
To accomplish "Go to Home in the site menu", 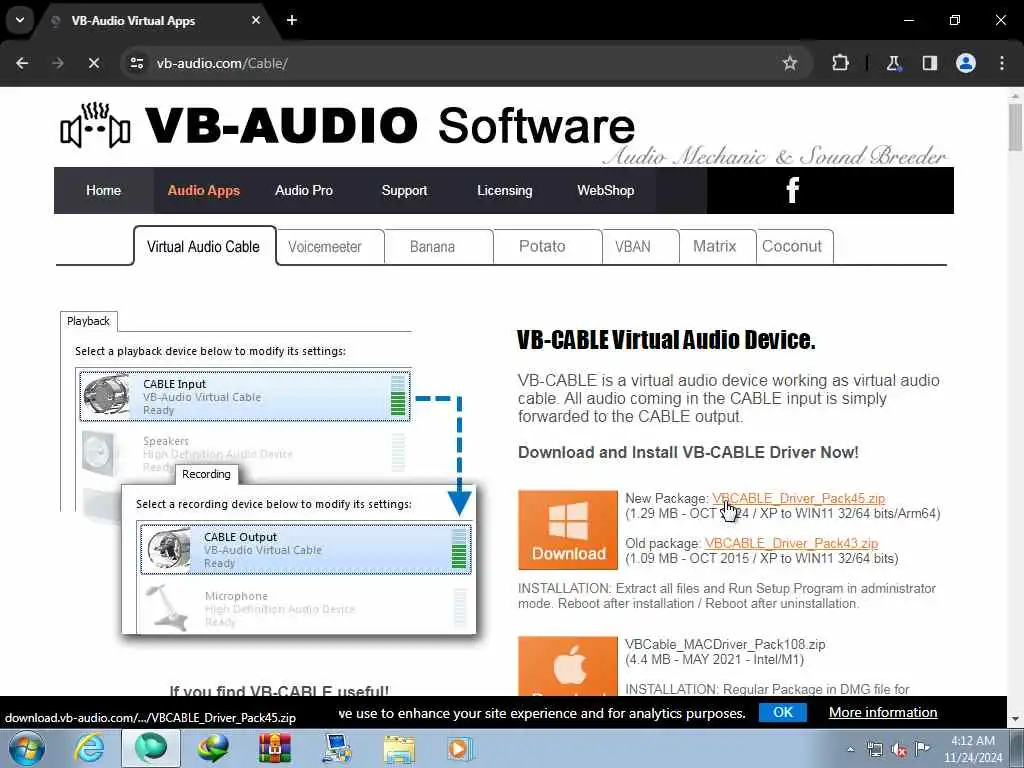I will pyautogui.click(x=104, y=190).
